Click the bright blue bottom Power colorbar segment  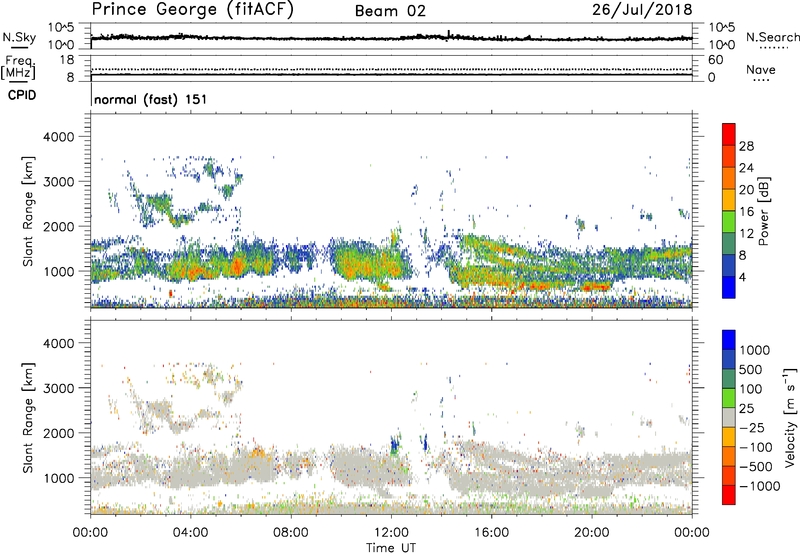coord(729,287)
